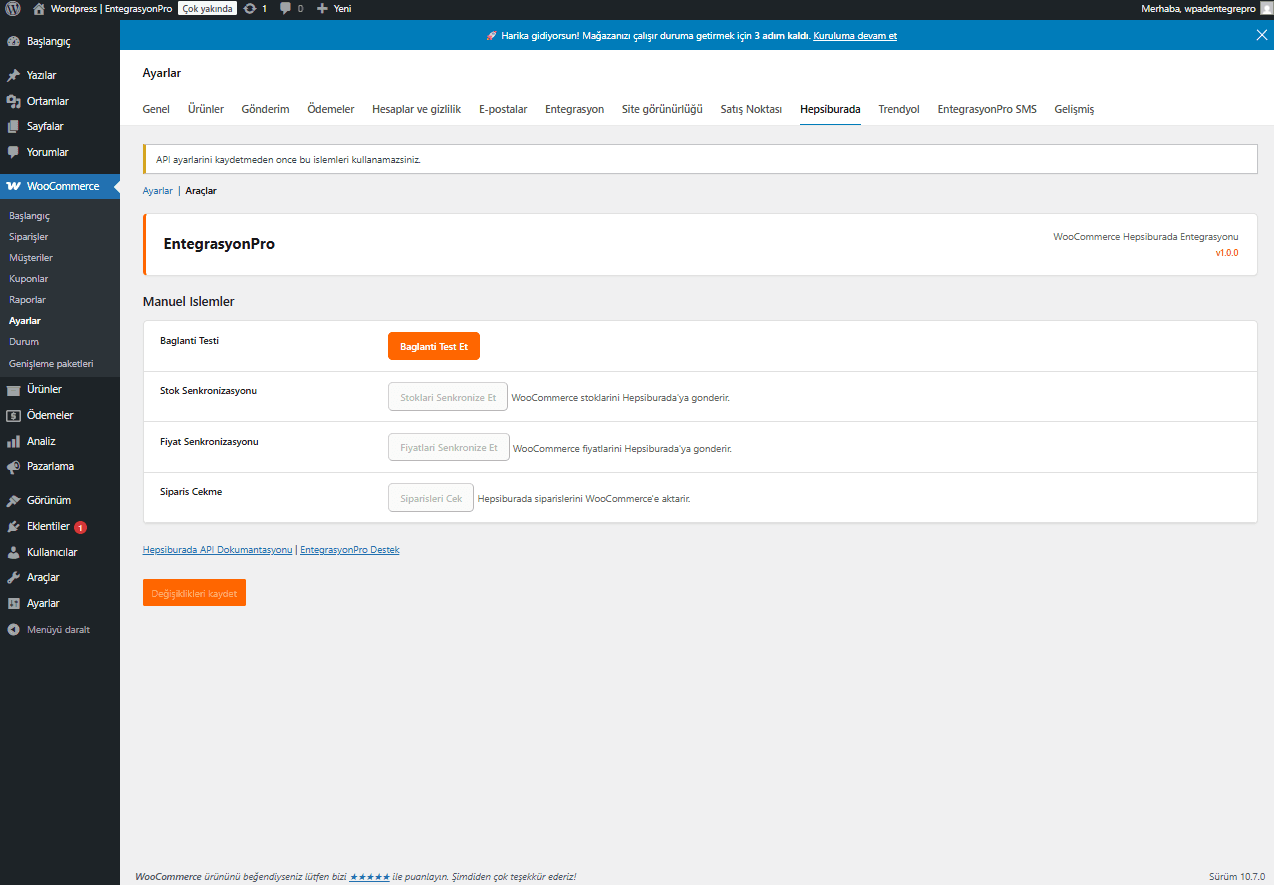
Task: Open Raporlar in WooCommerce submenu
Action: (27, 300)
